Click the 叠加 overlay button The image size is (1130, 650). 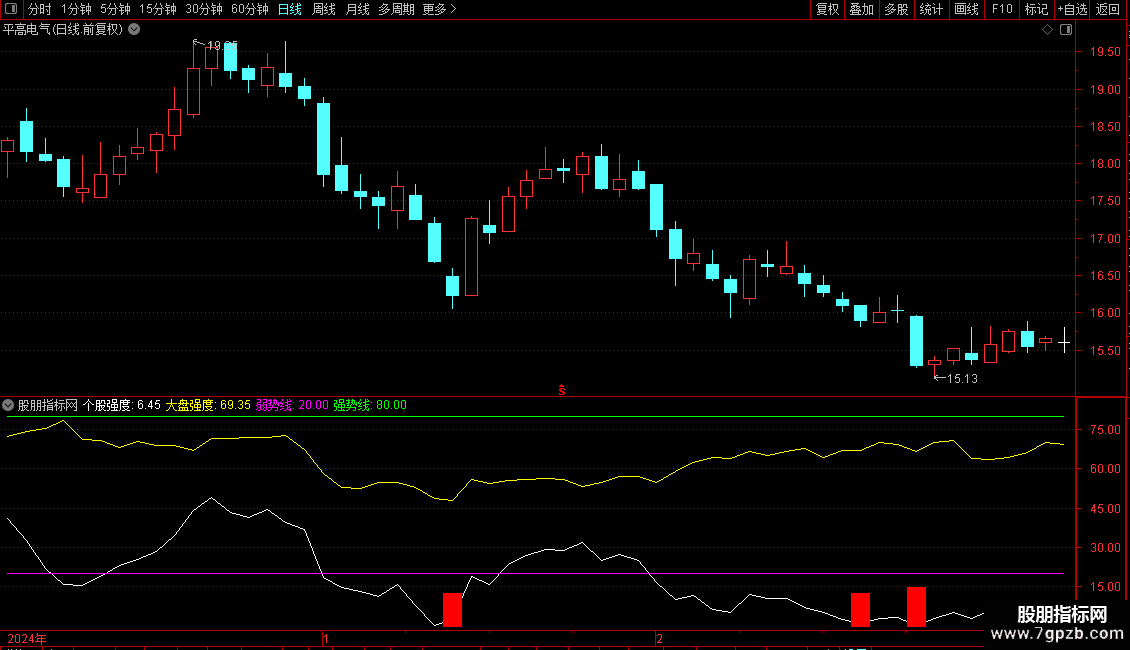coord(861,9)
